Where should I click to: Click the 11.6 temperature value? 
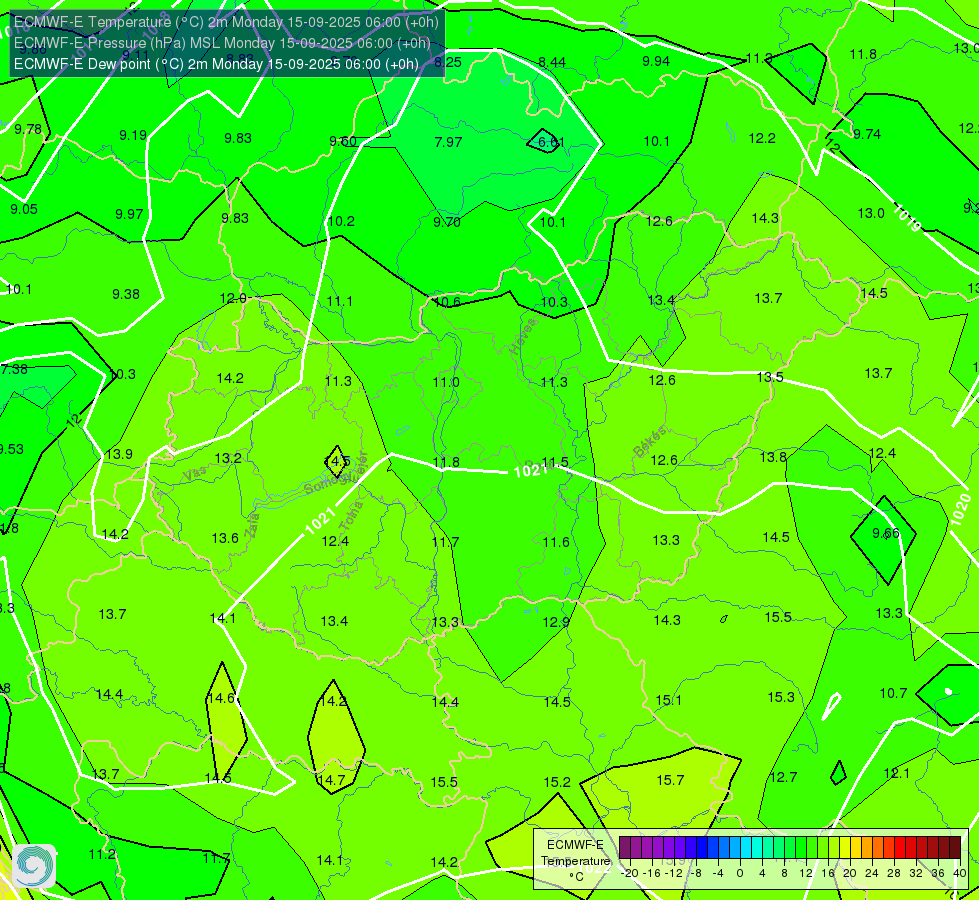click(556, 542)
